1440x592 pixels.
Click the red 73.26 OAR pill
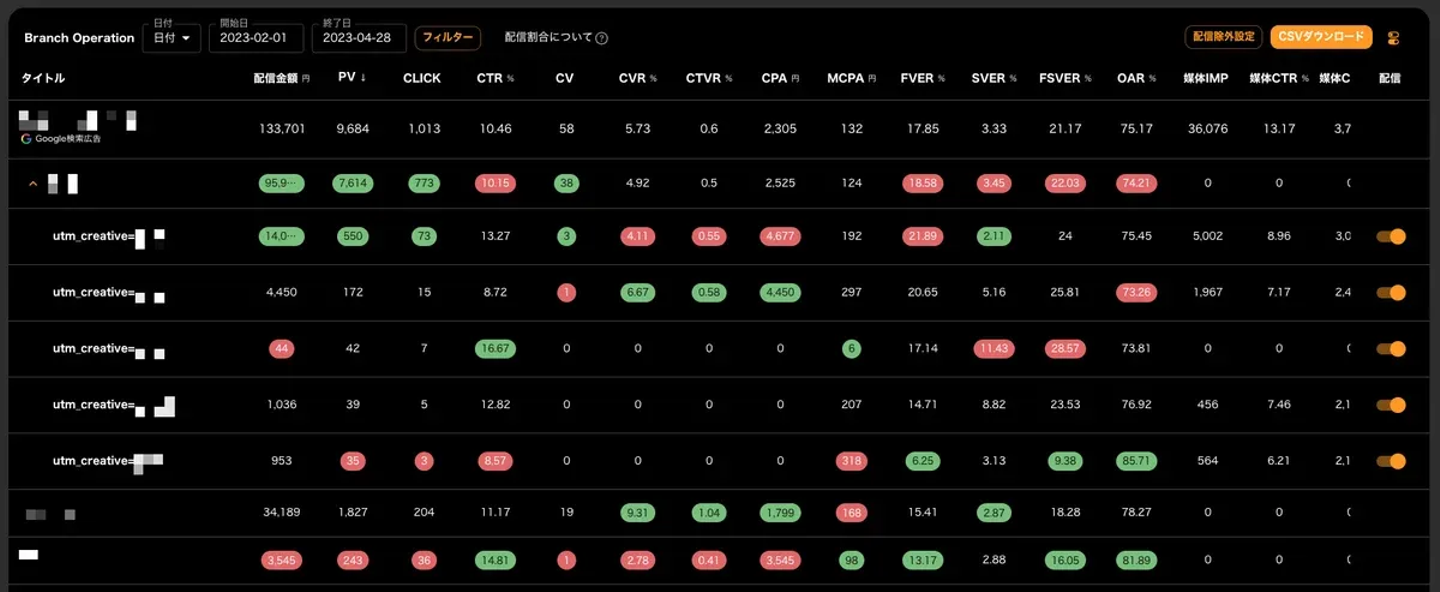click(x=1136, y=293)
